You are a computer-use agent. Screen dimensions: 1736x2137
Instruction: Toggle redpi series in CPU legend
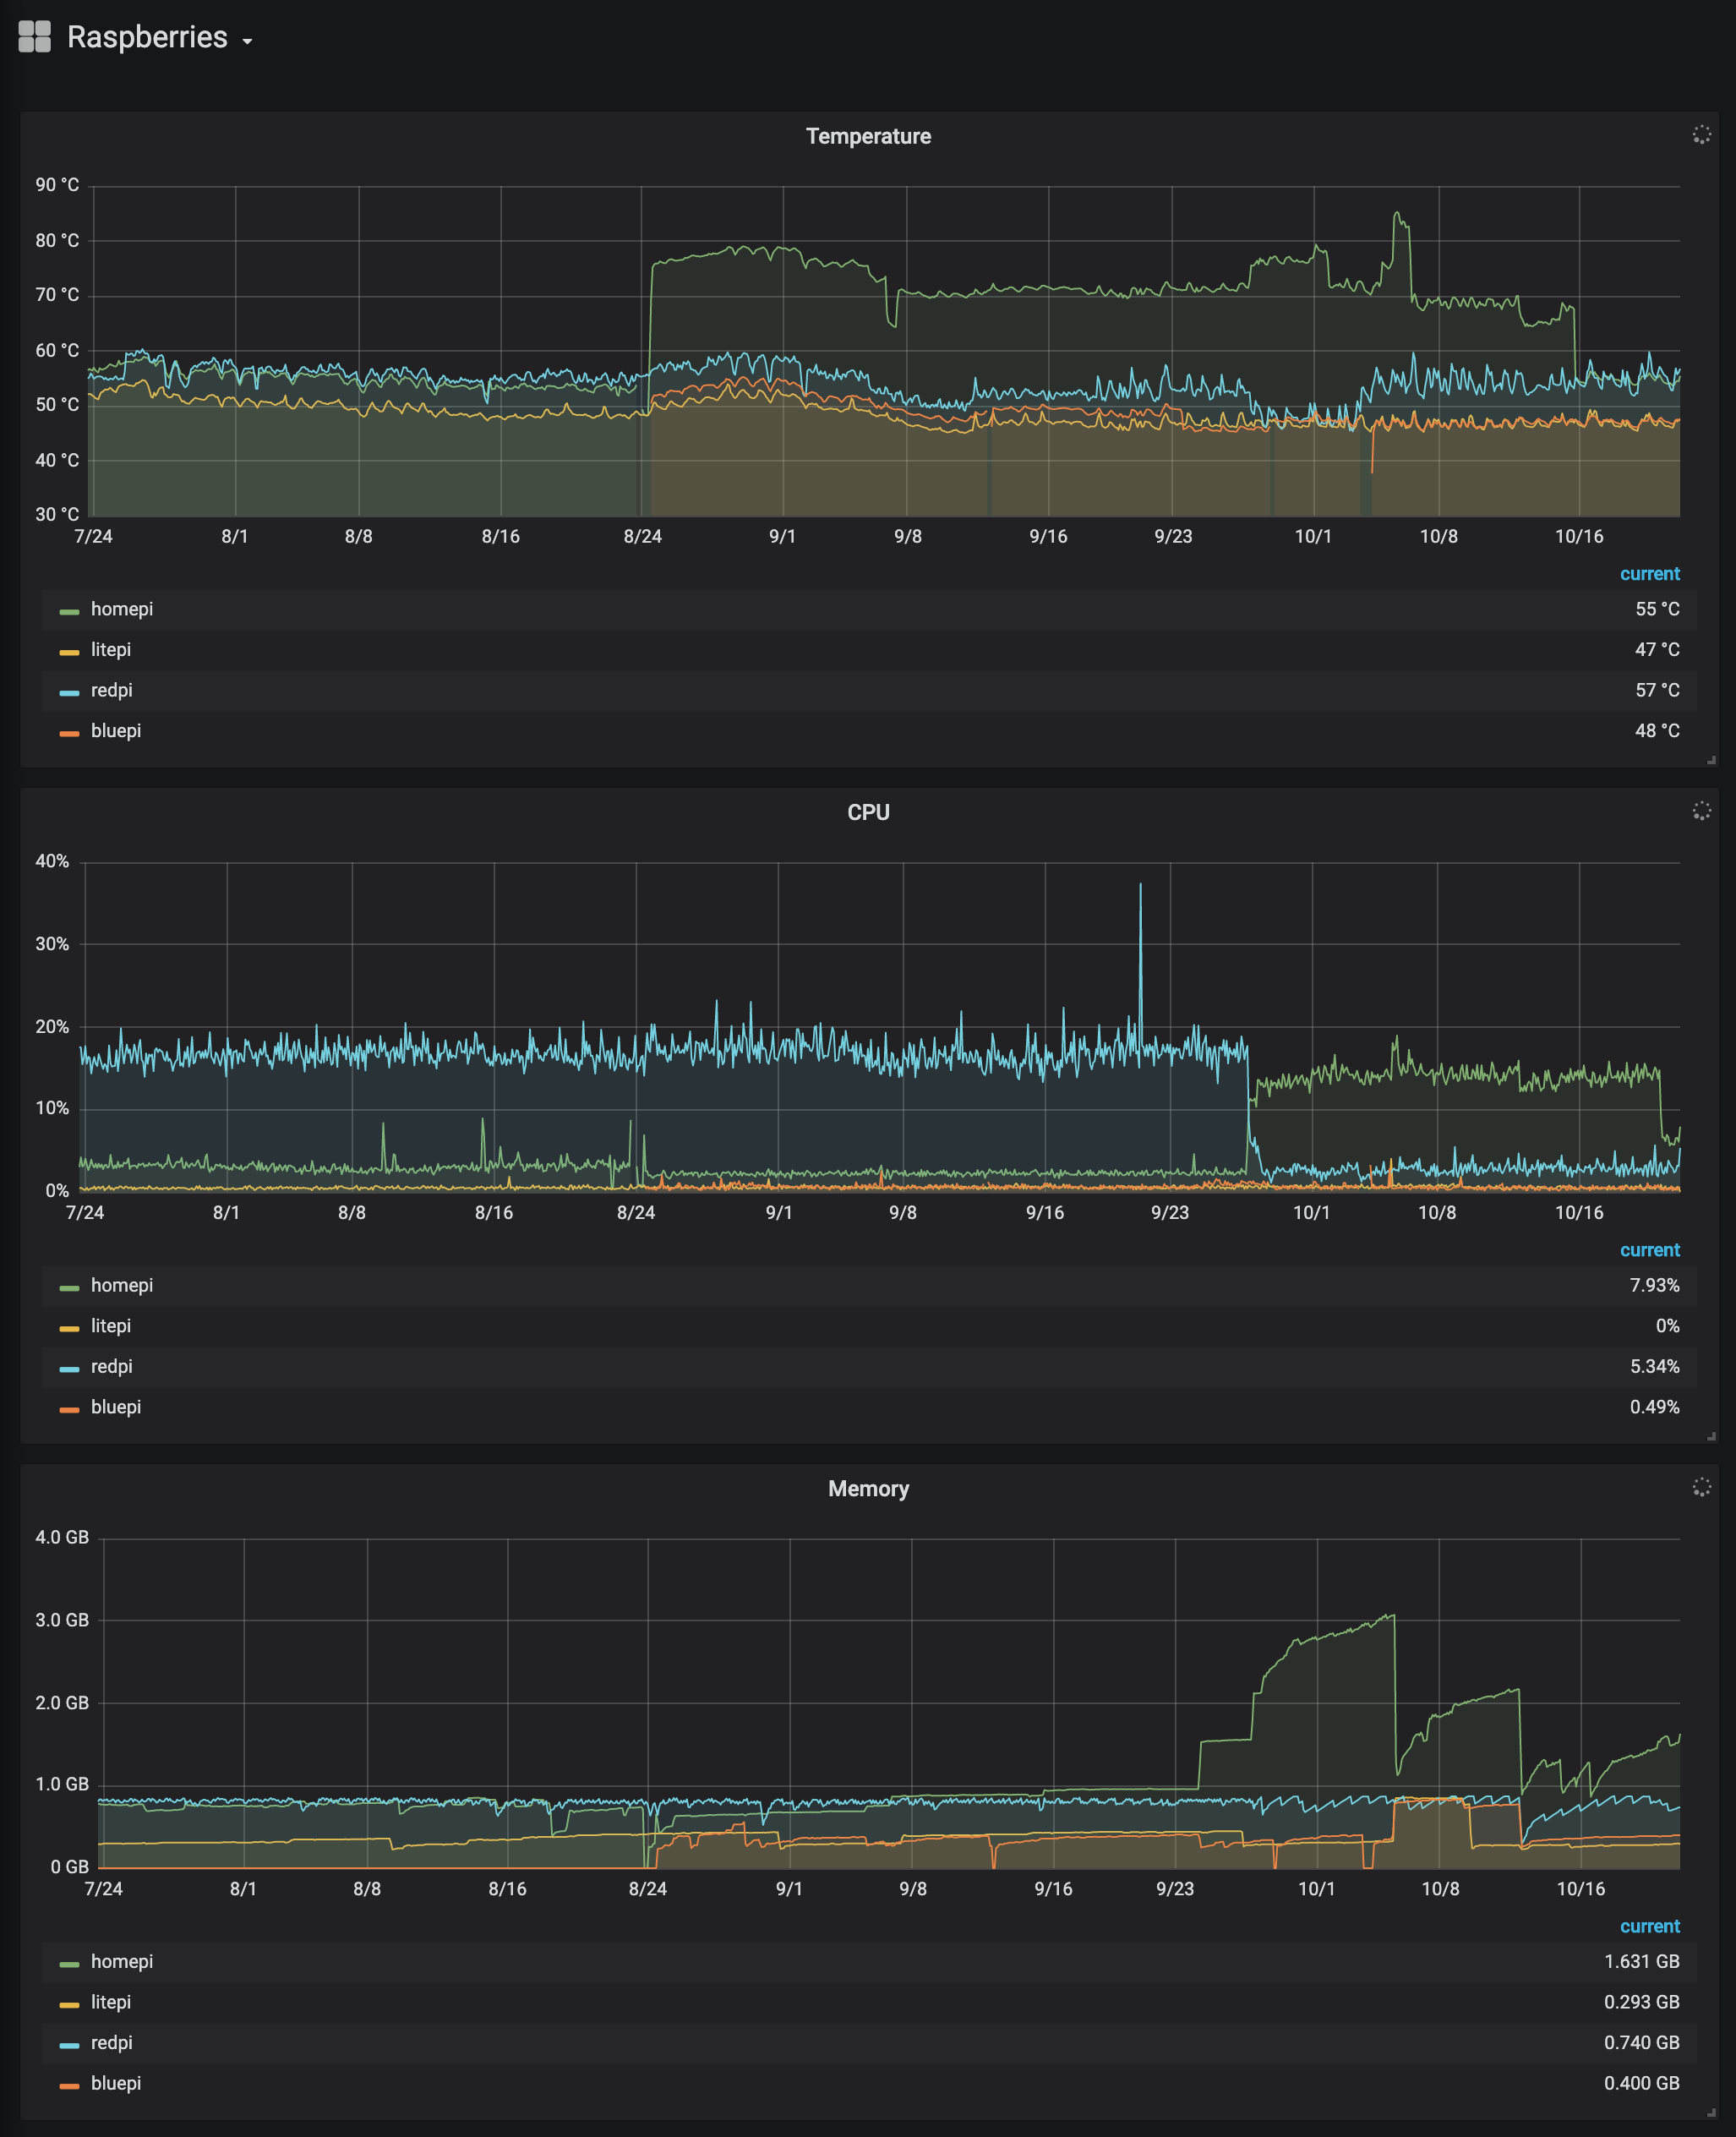tap(111, 1366)
